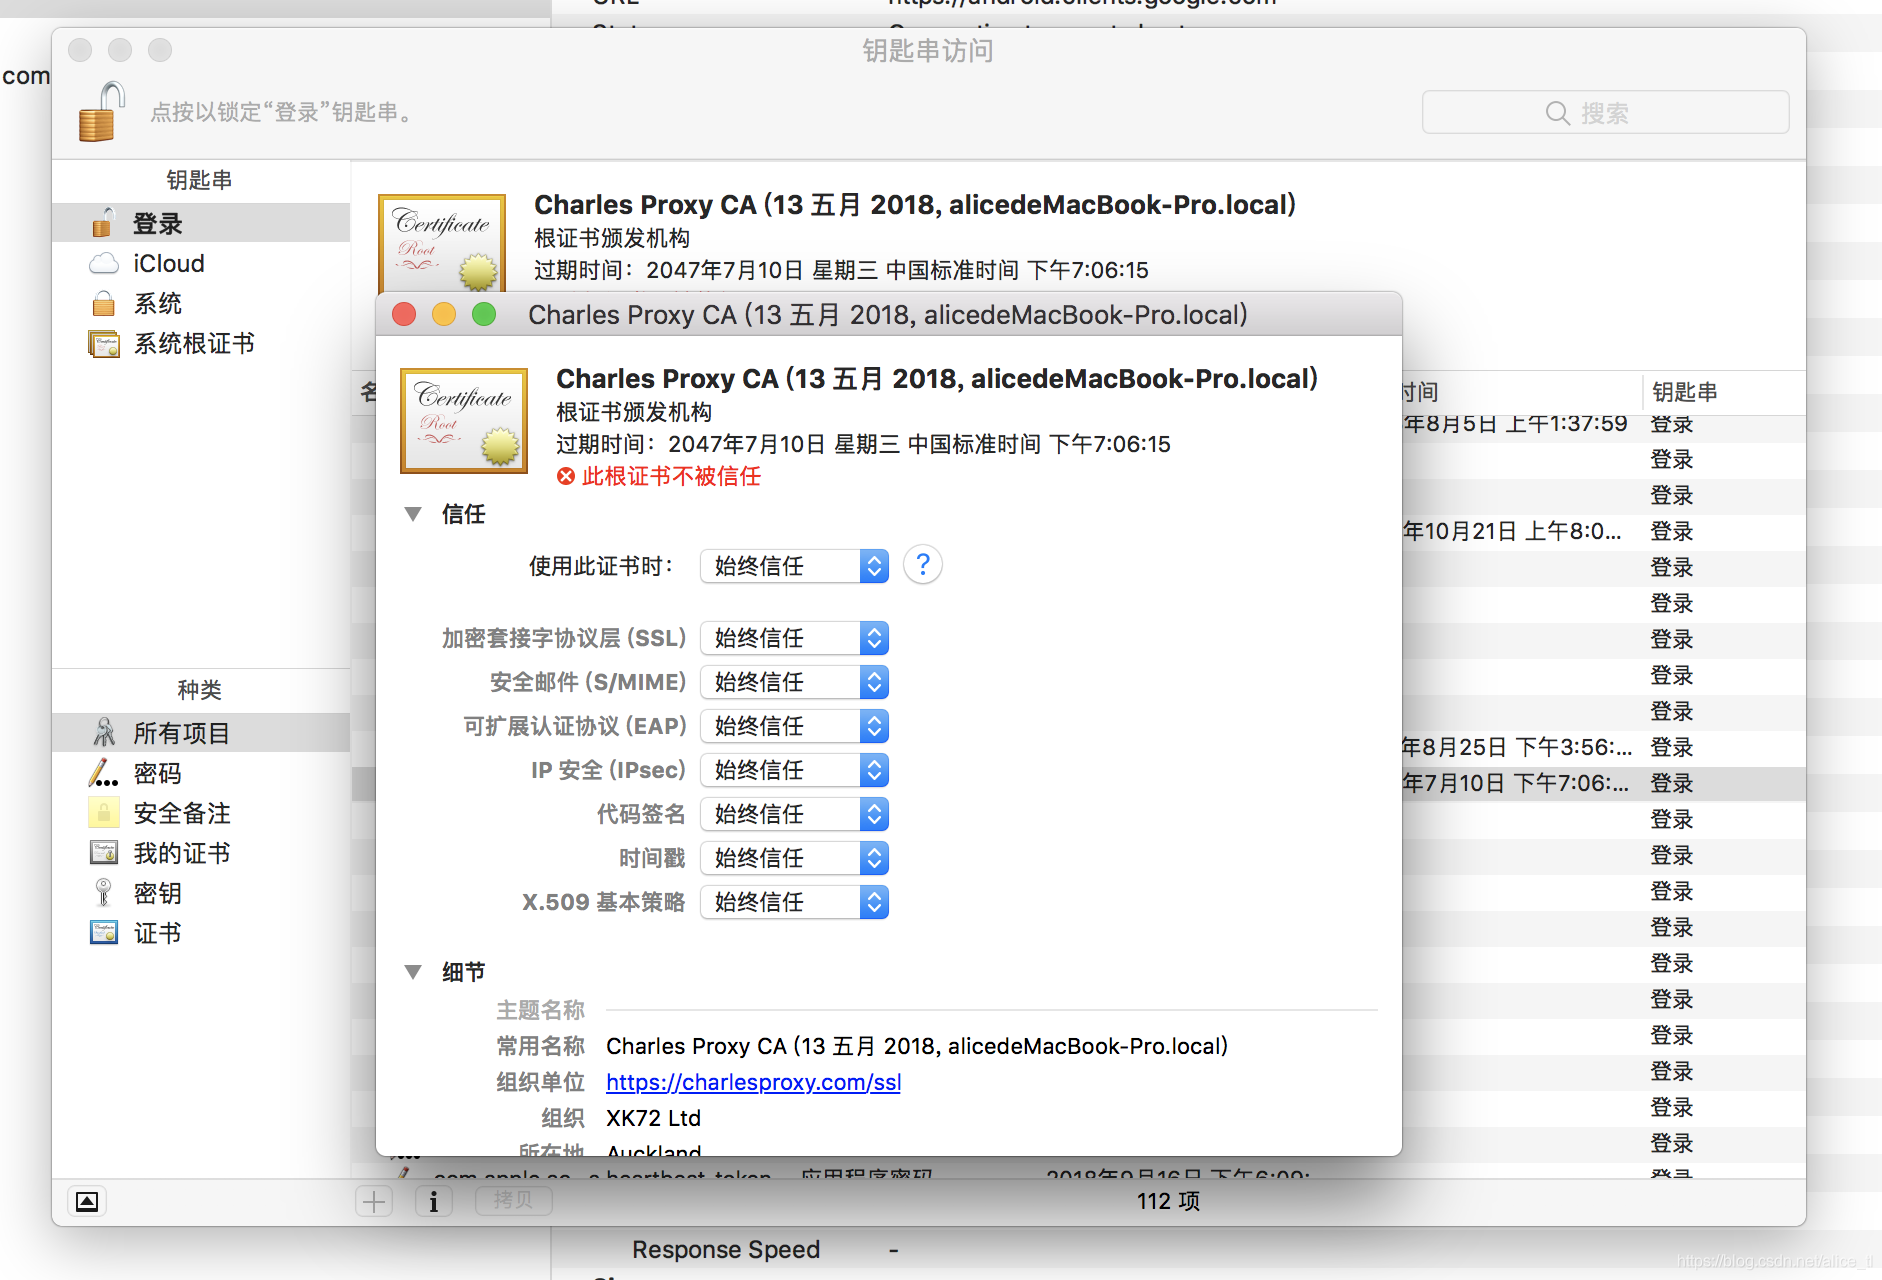The height and width of the screenshot is (1280, 1882).
Task: Open the SSL trust dropdown
Action: pyautogui.click(x=795, y=638)
